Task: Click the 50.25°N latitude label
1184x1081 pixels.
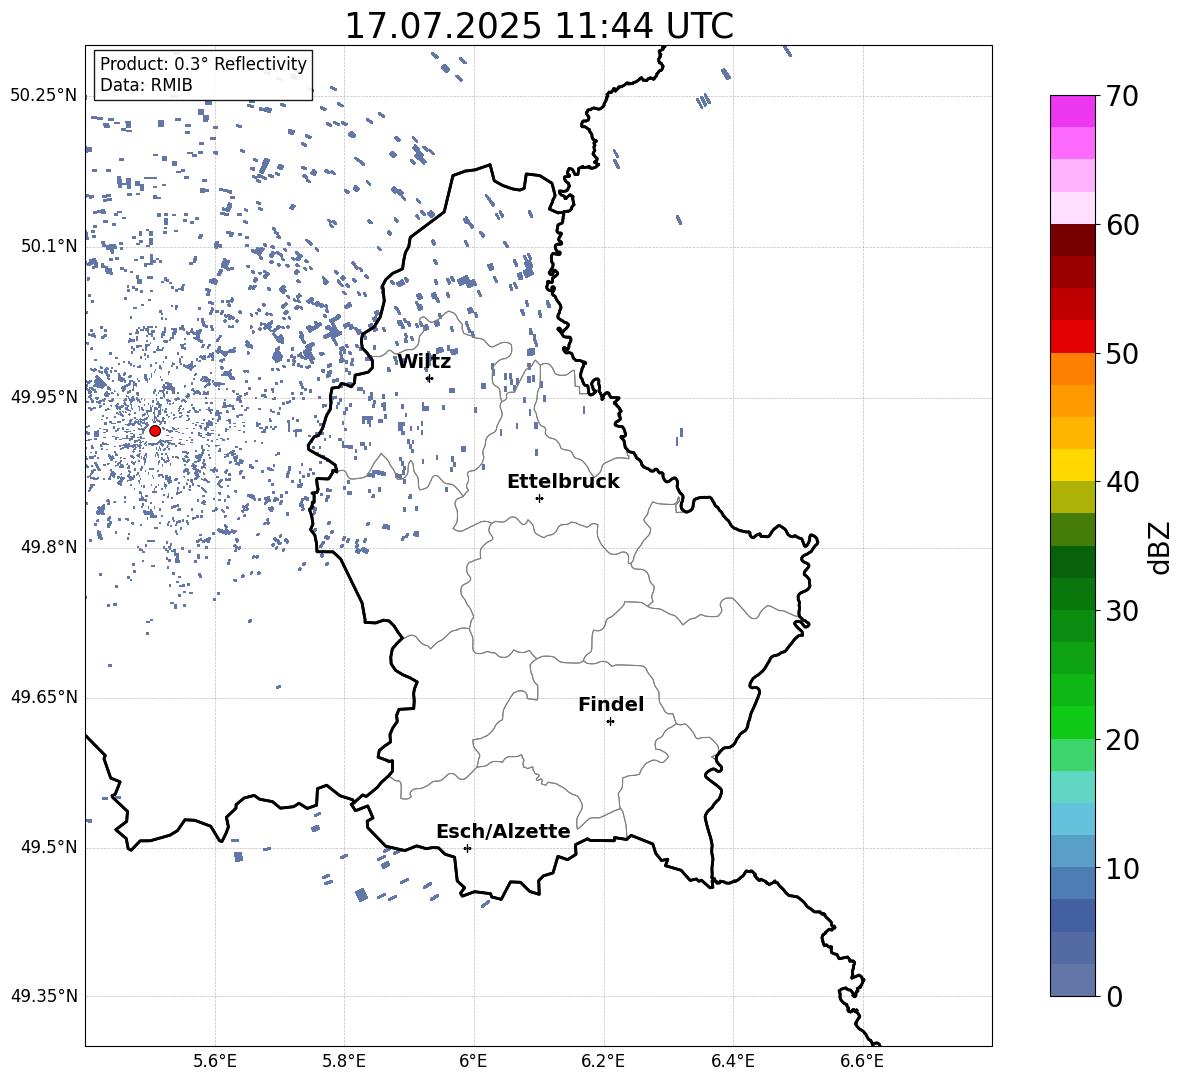Action: [x=44, y=96]
